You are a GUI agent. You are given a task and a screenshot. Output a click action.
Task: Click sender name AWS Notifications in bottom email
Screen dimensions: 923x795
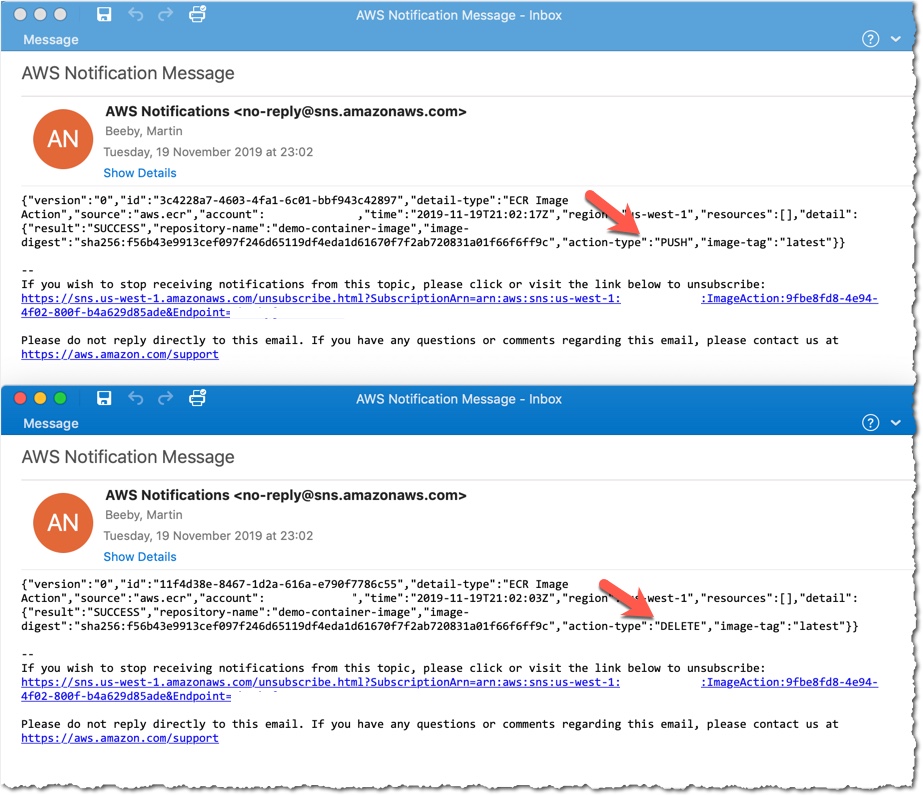(168, 495)
